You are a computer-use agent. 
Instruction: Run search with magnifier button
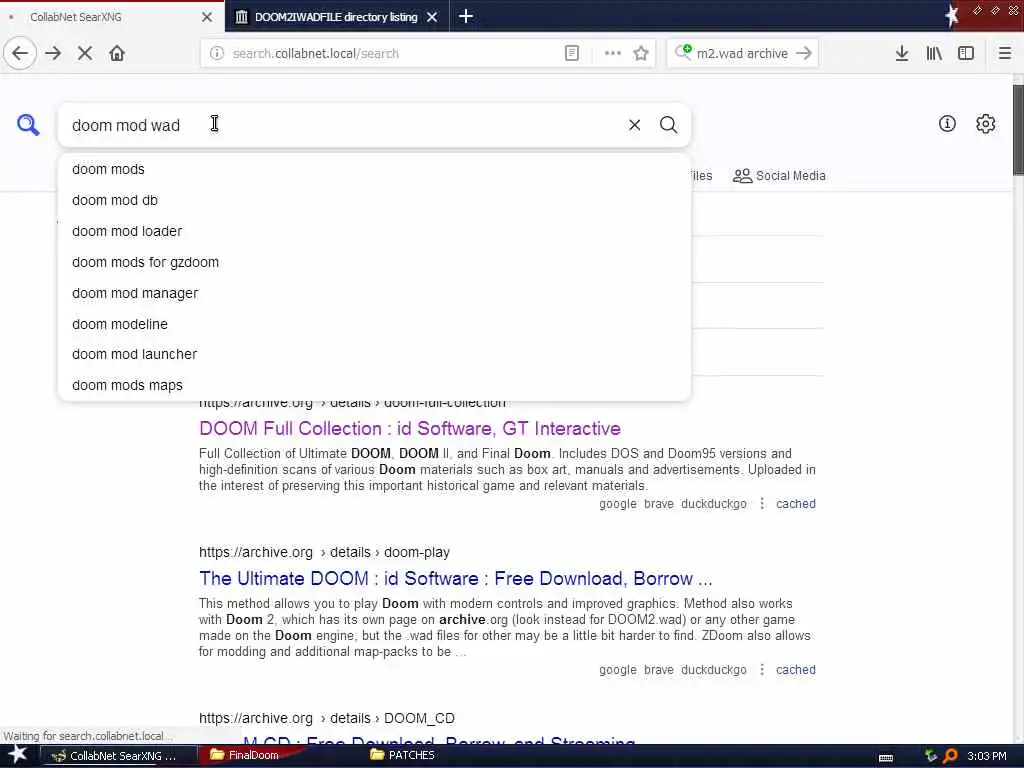coord(668,125)
